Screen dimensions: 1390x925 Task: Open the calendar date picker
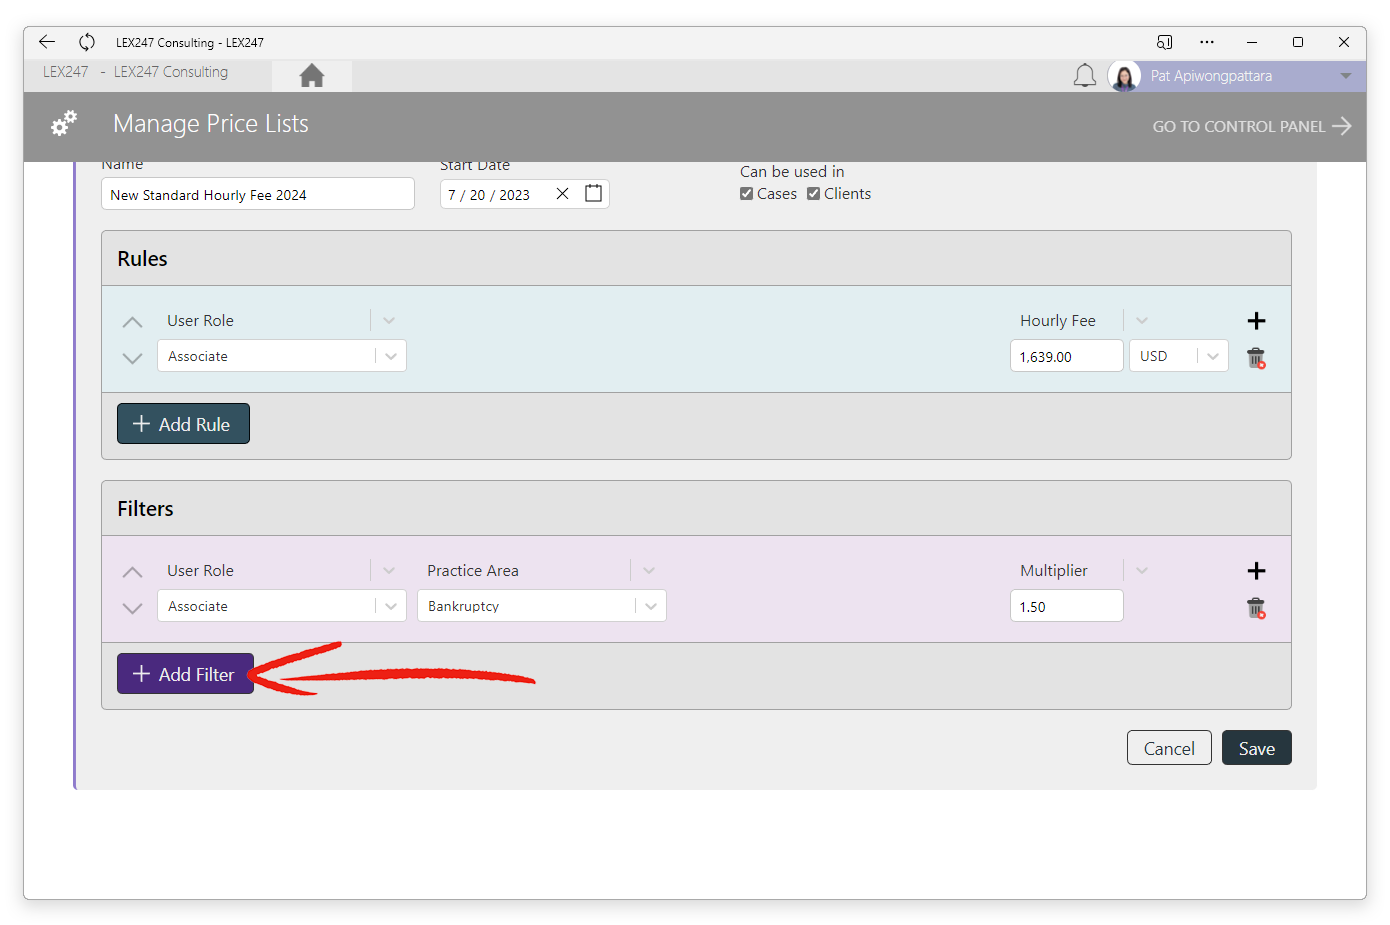593,194
